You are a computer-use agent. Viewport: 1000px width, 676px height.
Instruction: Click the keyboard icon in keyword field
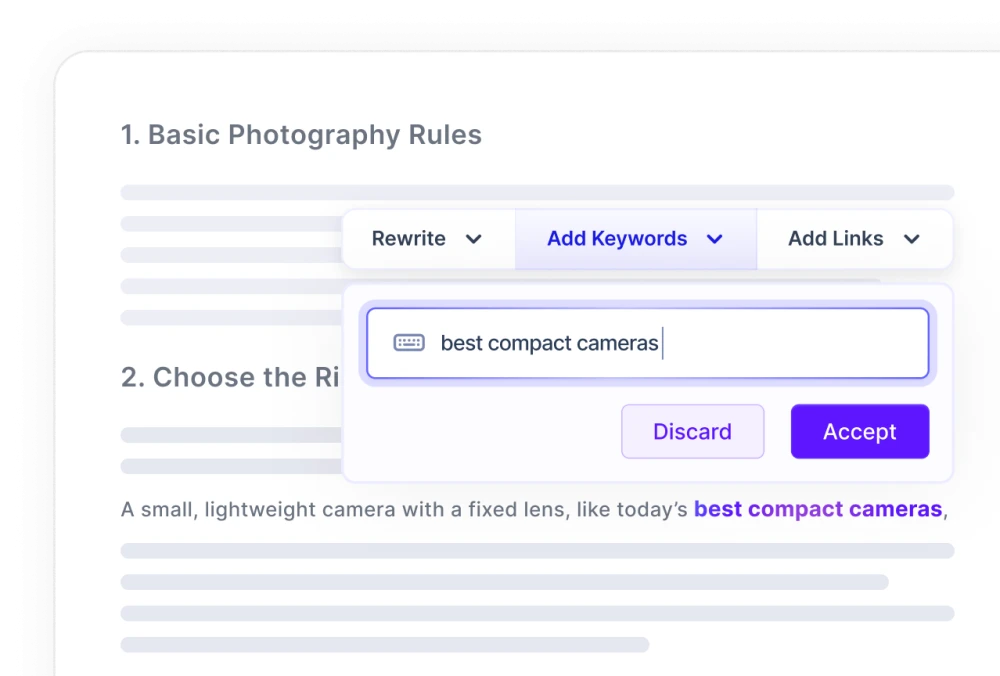click(409, 343)
